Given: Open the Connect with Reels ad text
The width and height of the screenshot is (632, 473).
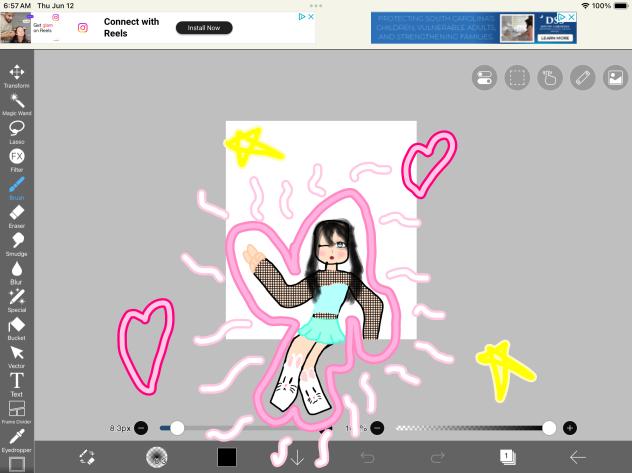Looking at the screenshot, I should (131, 27).
